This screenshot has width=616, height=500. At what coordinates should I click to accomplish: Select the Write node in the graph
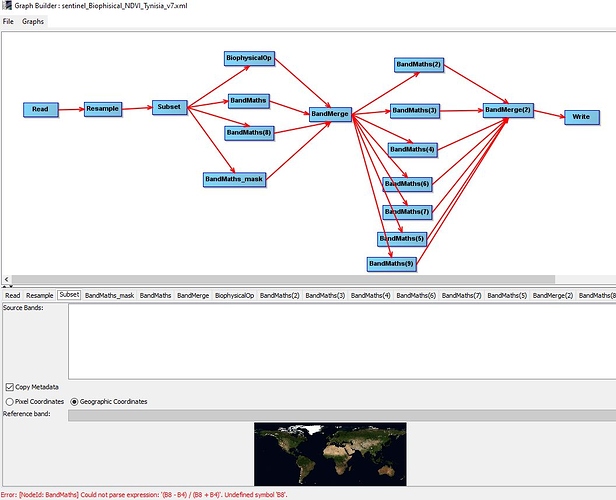coord(582,117)
